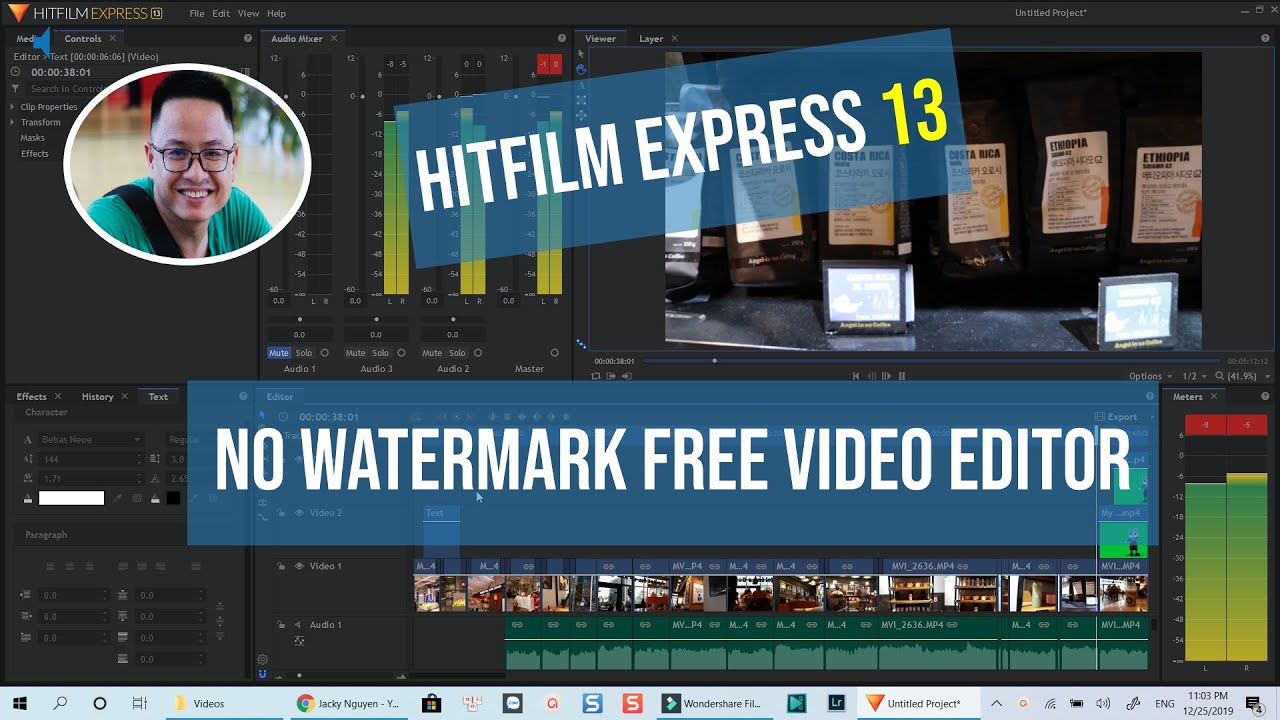This screenshot has width=1280, height=720.
Task: Click the Audio 1 waveform level icon
Action: click(x=299, y=641)
